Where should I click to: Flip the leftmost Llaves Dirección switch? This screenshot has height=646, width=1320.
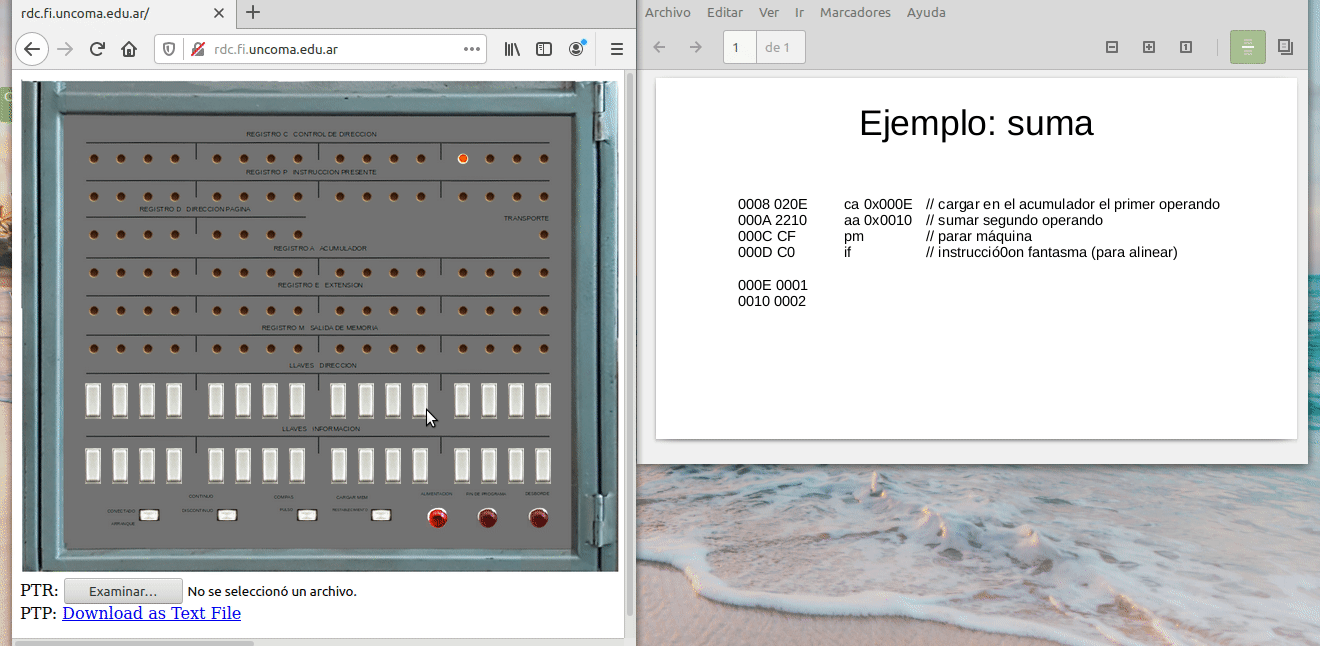click(x=93, y=400)
